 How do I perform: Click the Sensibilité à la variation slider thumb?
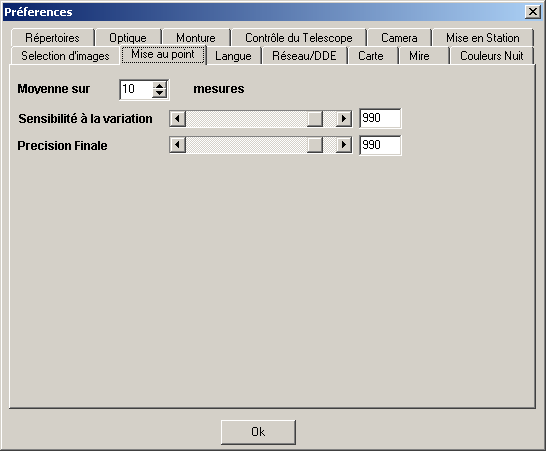pos(315,119)
